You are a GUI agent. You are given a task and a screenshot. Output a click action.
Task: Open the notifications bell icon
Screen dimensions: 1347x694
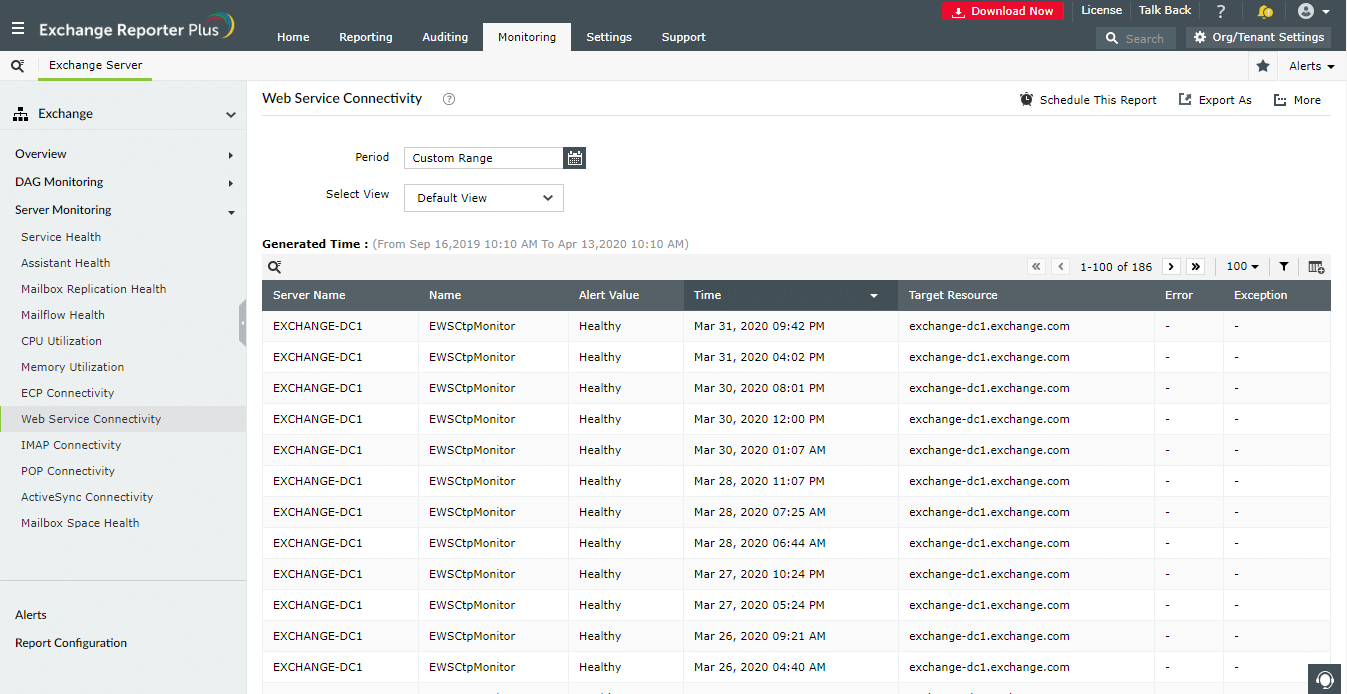click(x=1265, y=11)
